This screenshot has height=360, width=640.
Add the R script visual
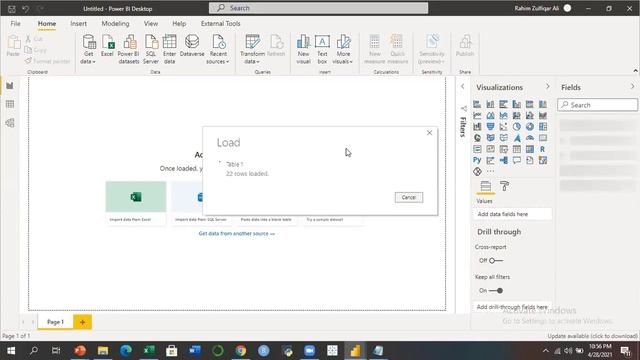(543, 149)
